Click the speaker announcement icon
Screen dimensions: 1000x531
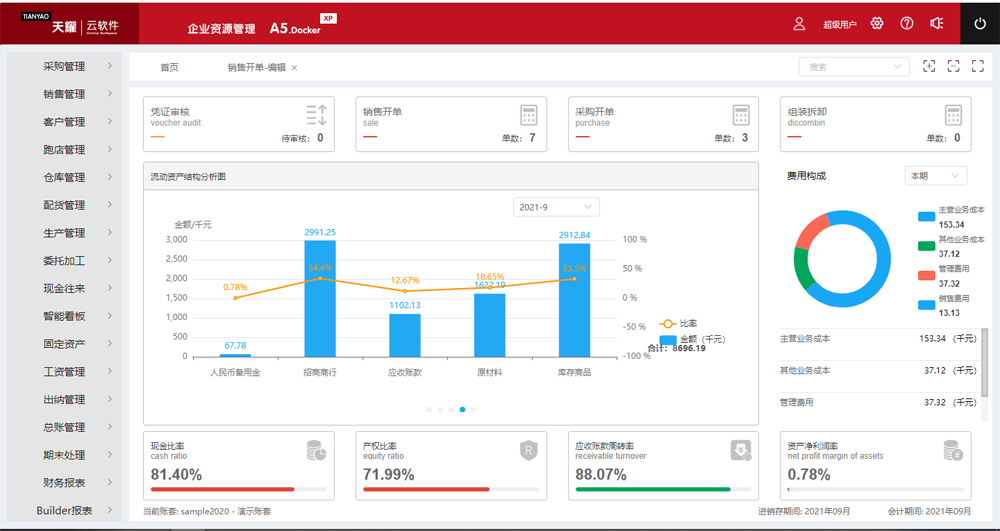point(936,24)
